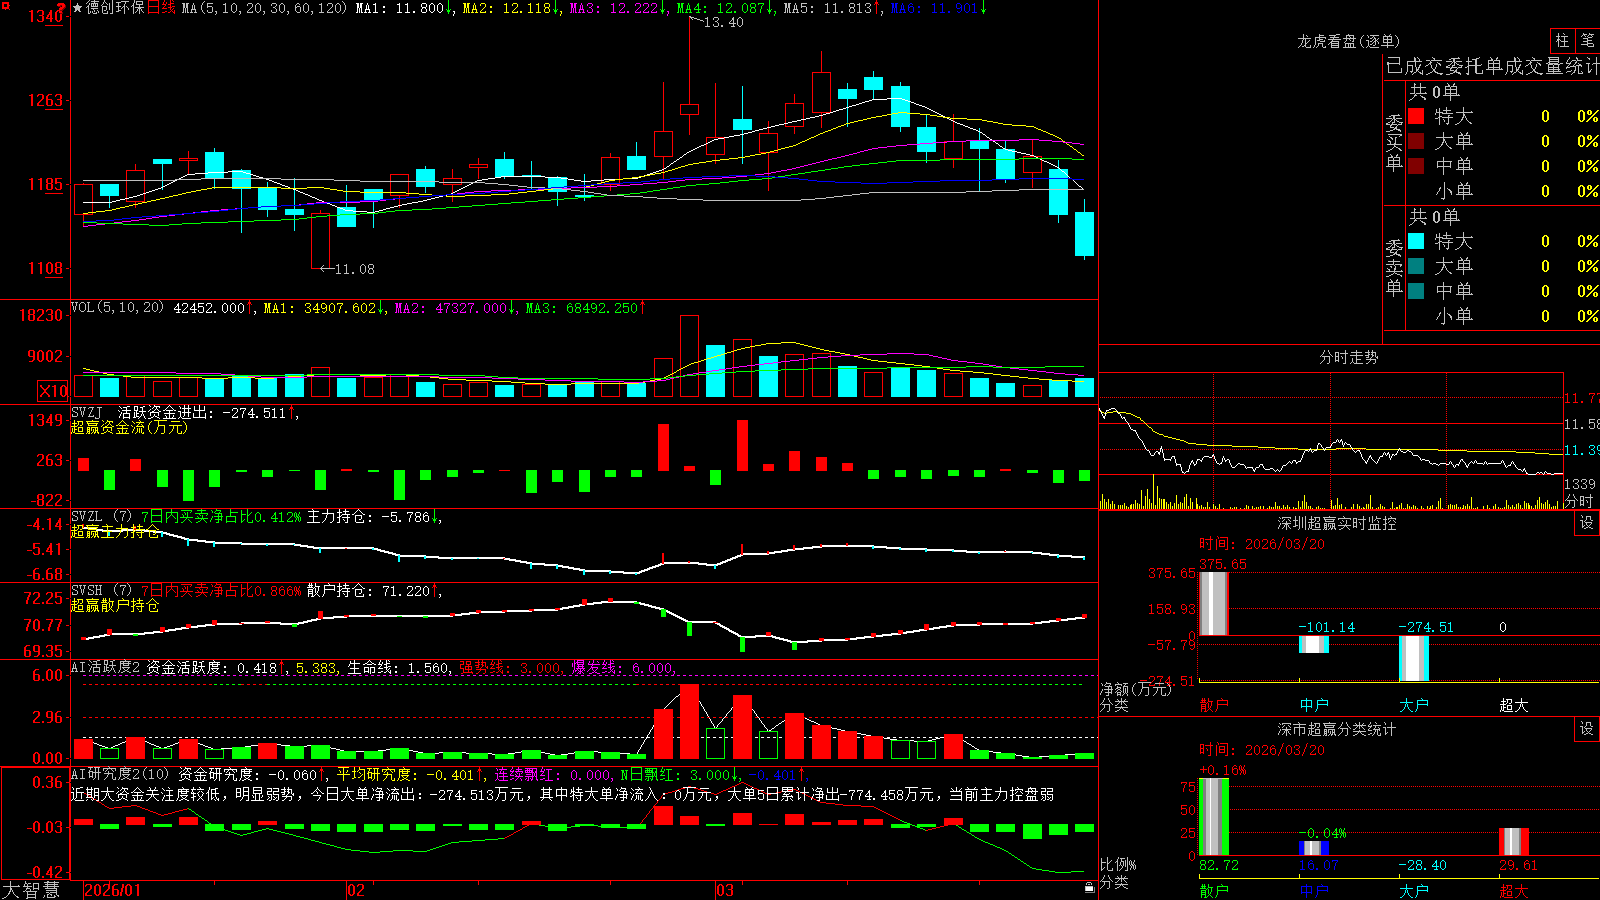Viewport: 1600px width, 900px height.
Task: Click red 超大 bar valued 29.61
Action: coord(1513,841)
